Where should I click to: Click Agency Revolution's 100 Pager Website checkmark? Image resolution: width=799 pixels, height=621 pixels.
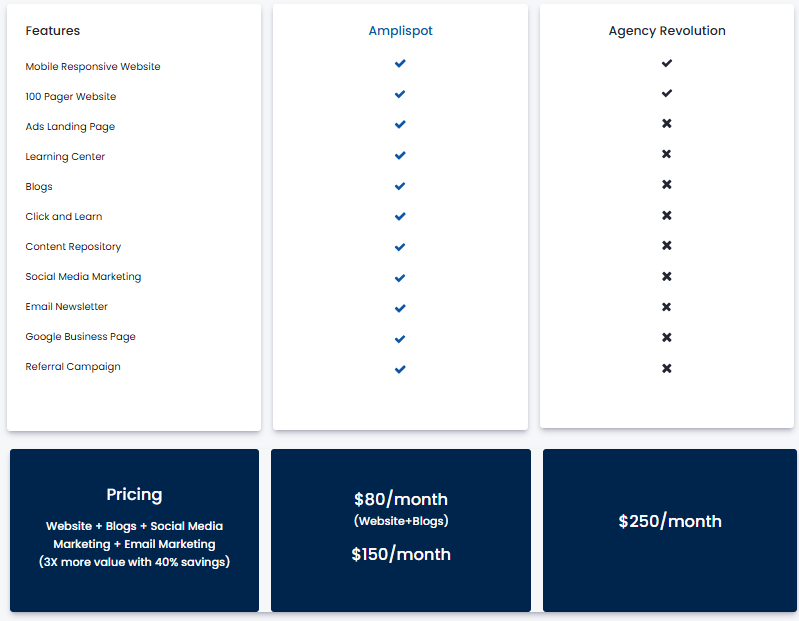(x=667, y=93)
